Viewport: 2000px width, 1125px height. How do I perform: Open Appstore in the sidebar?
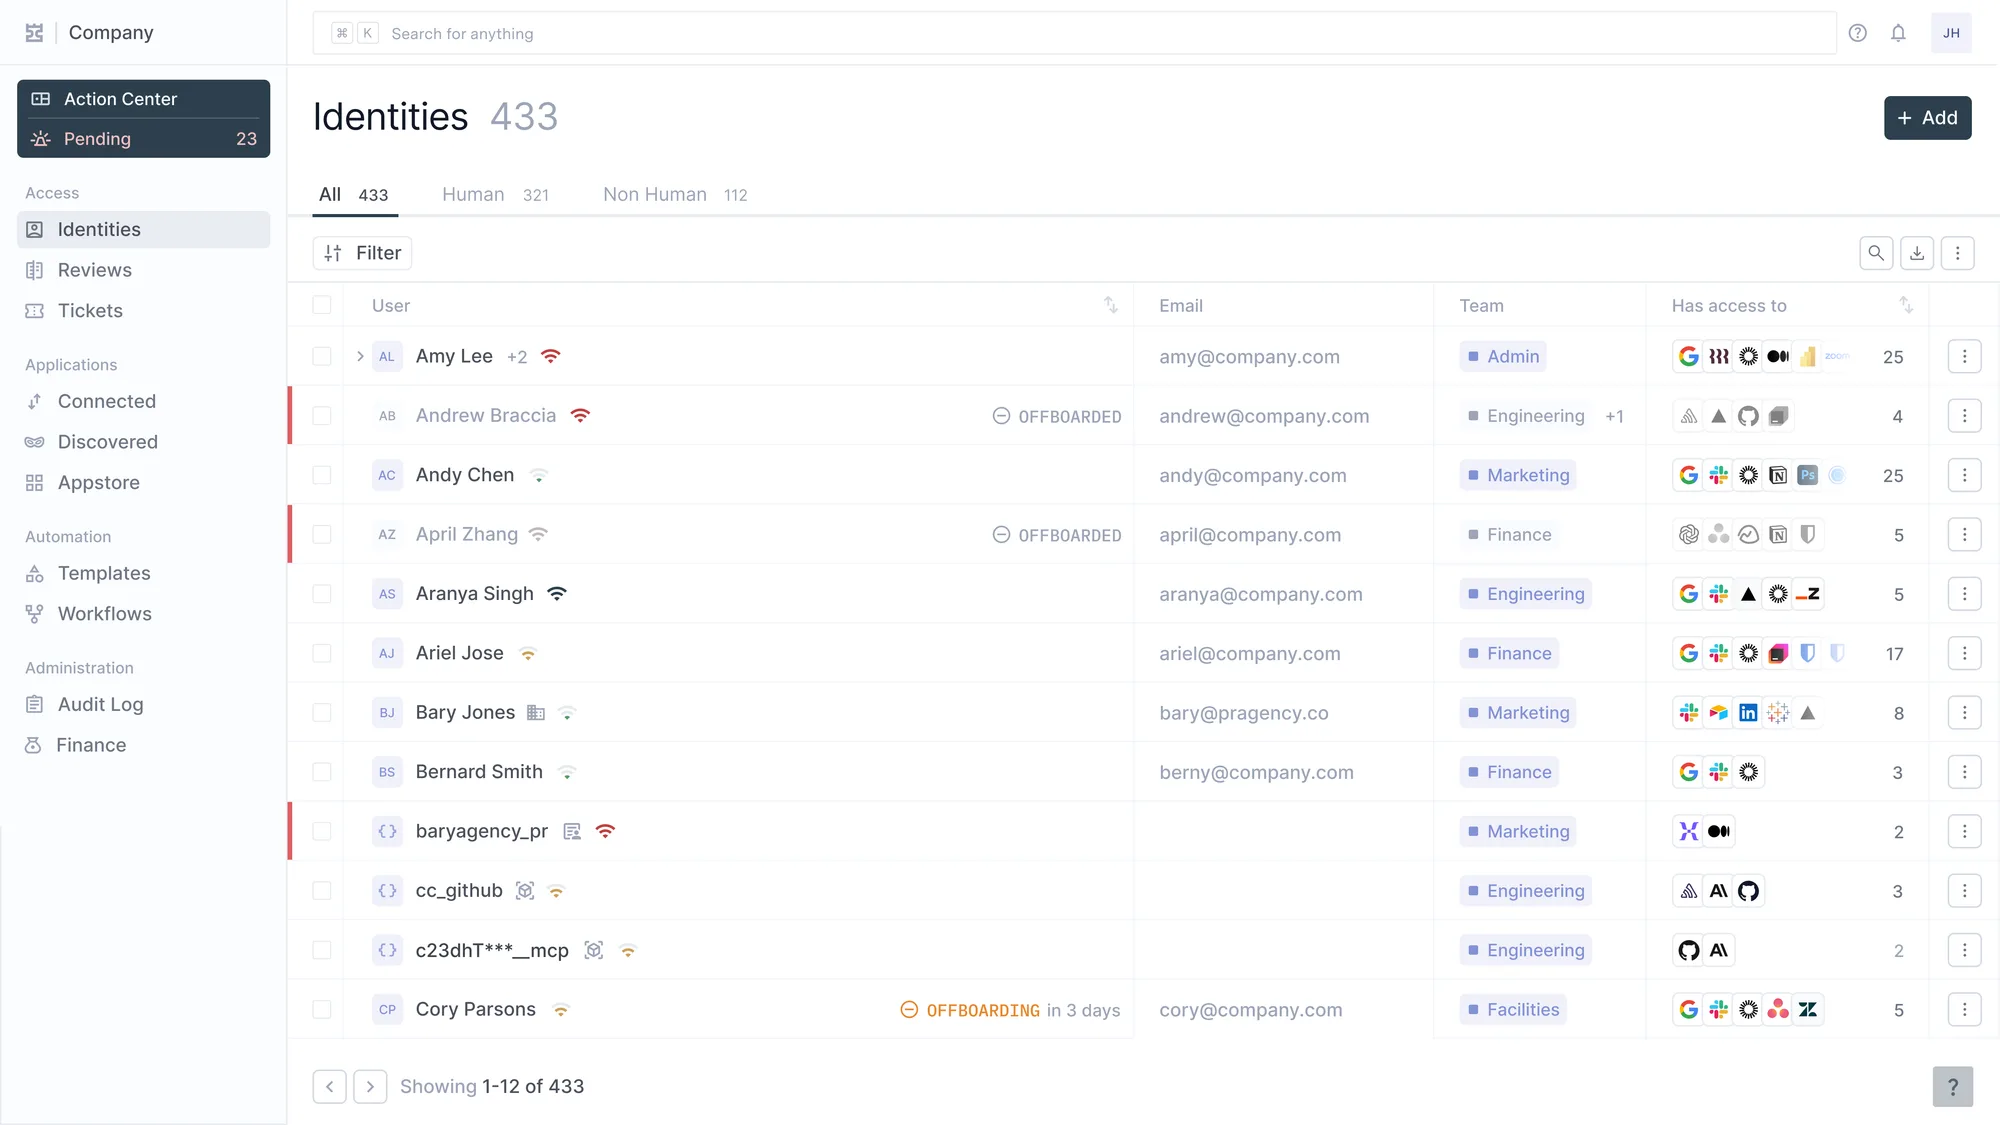[143, 483]
